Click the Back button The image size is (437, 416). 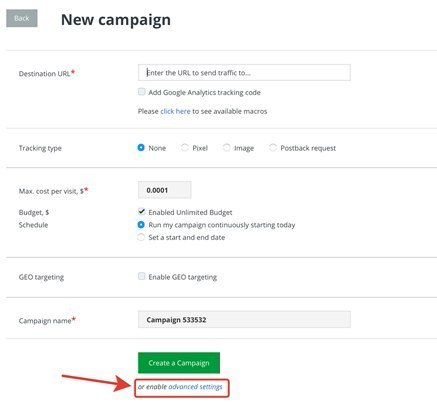pos(22,18)
